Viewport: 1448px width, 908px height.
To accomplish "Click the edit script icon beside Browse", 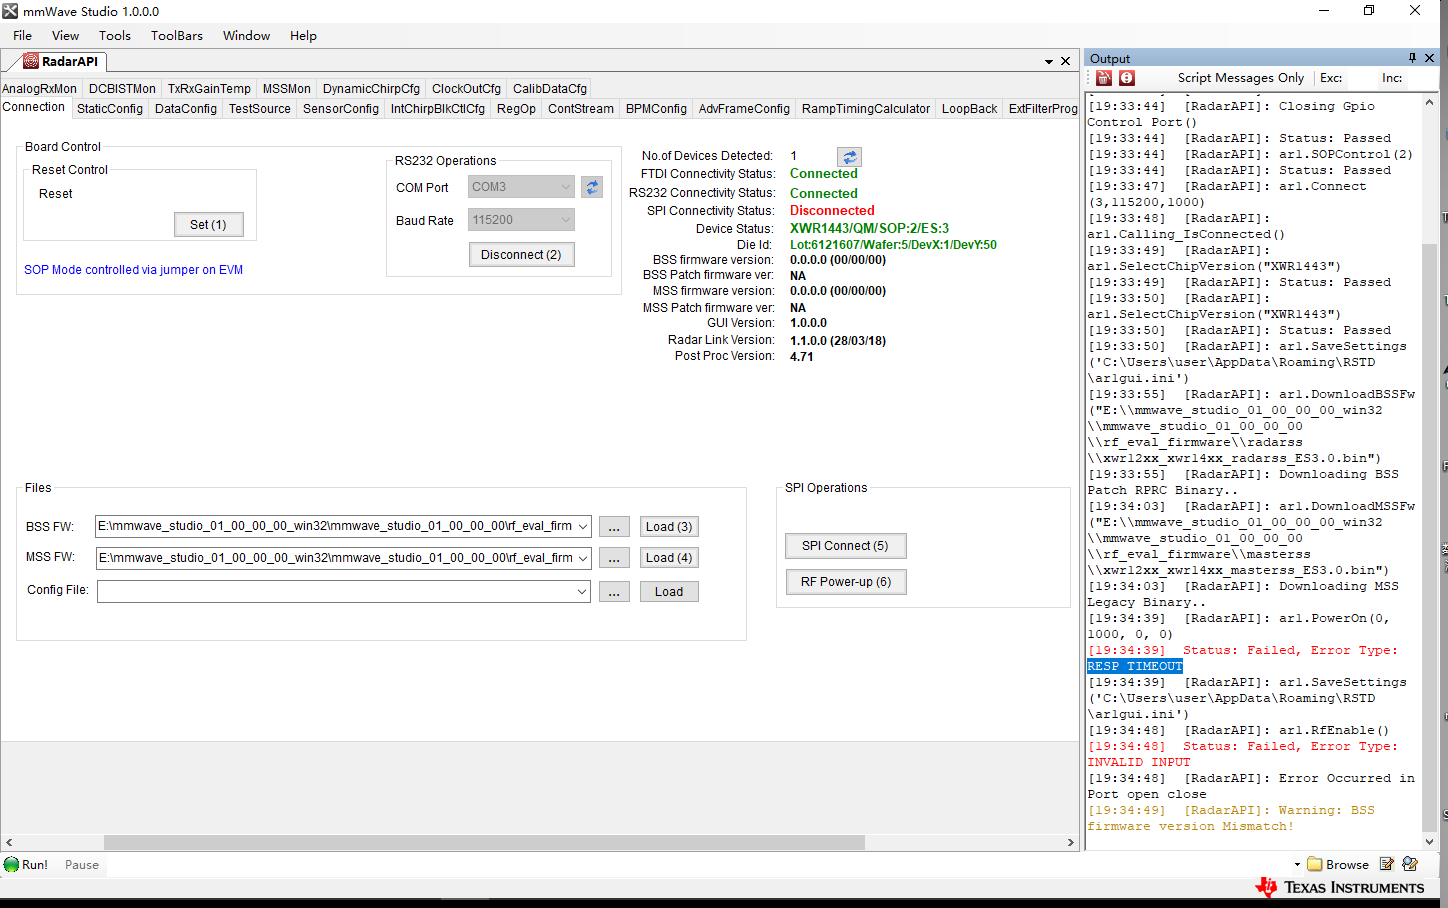I will 1387,864.
